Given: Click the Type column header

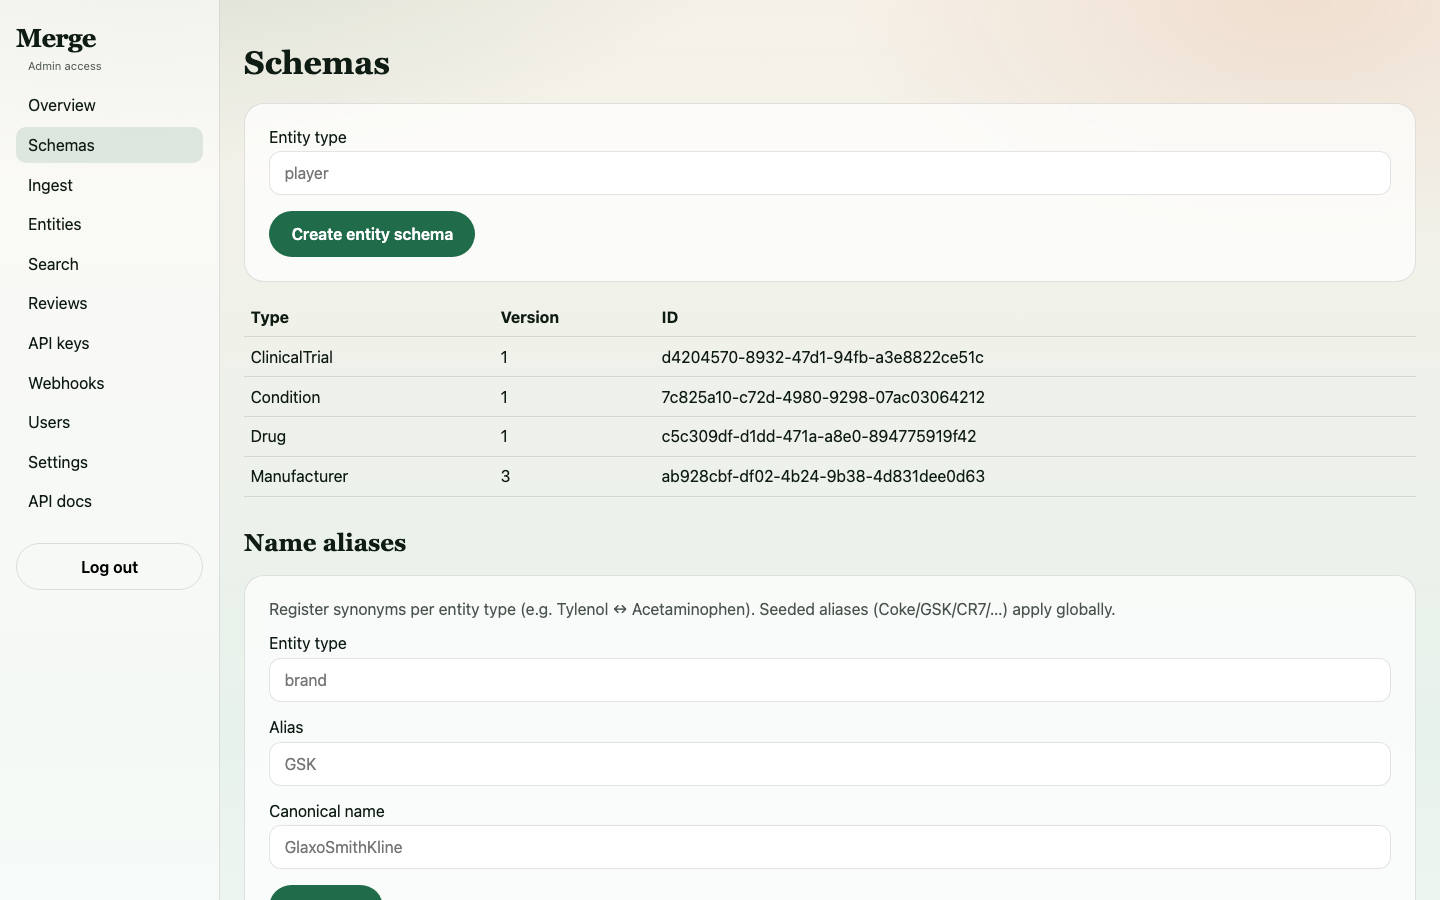Looking at the screenshot, I should (270, 317).
